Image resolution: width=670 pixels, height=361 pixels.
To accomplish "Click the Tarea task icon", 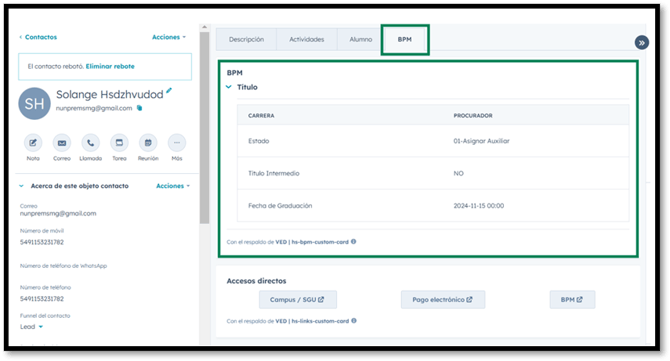I will (119, 143).
